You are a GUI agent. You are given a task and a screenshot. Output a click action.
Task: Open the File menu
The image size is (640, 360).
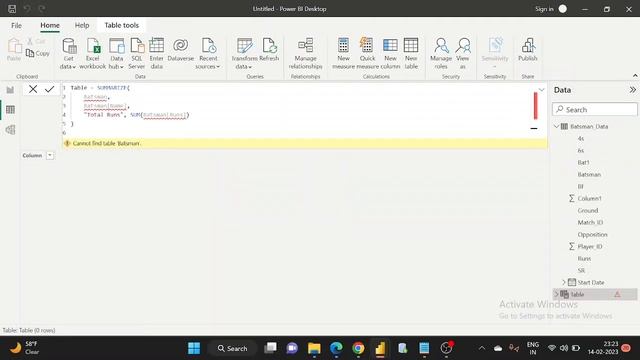(16, 25)
